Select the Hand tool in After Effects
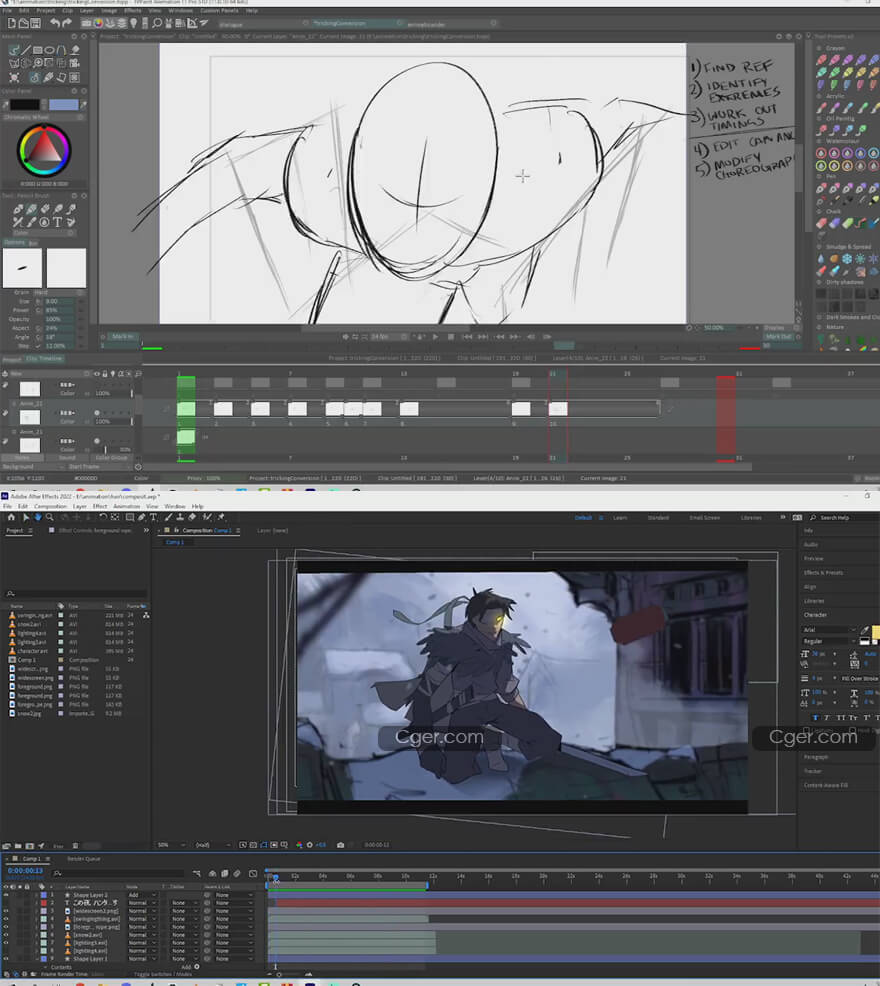Viewport: 880px width, 986px height. 38,517
